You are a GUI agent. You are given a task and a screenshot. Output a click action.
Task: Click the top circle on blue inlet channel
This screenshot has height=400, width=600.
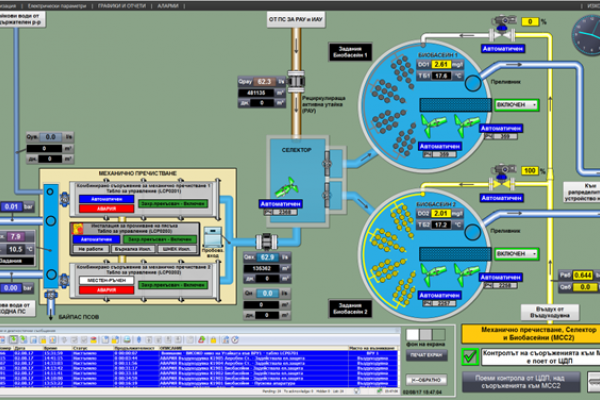point(50,191)
